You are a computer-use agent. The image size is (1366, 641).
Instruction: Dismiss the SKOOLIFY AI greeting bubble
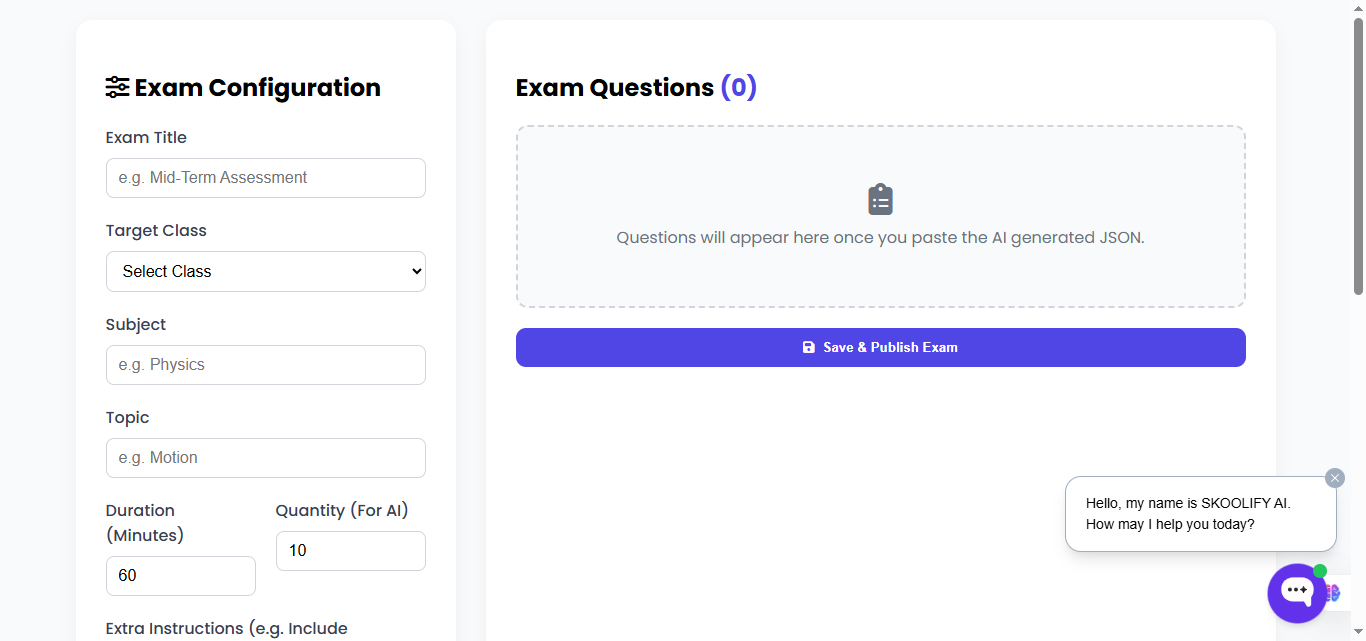1335,478
